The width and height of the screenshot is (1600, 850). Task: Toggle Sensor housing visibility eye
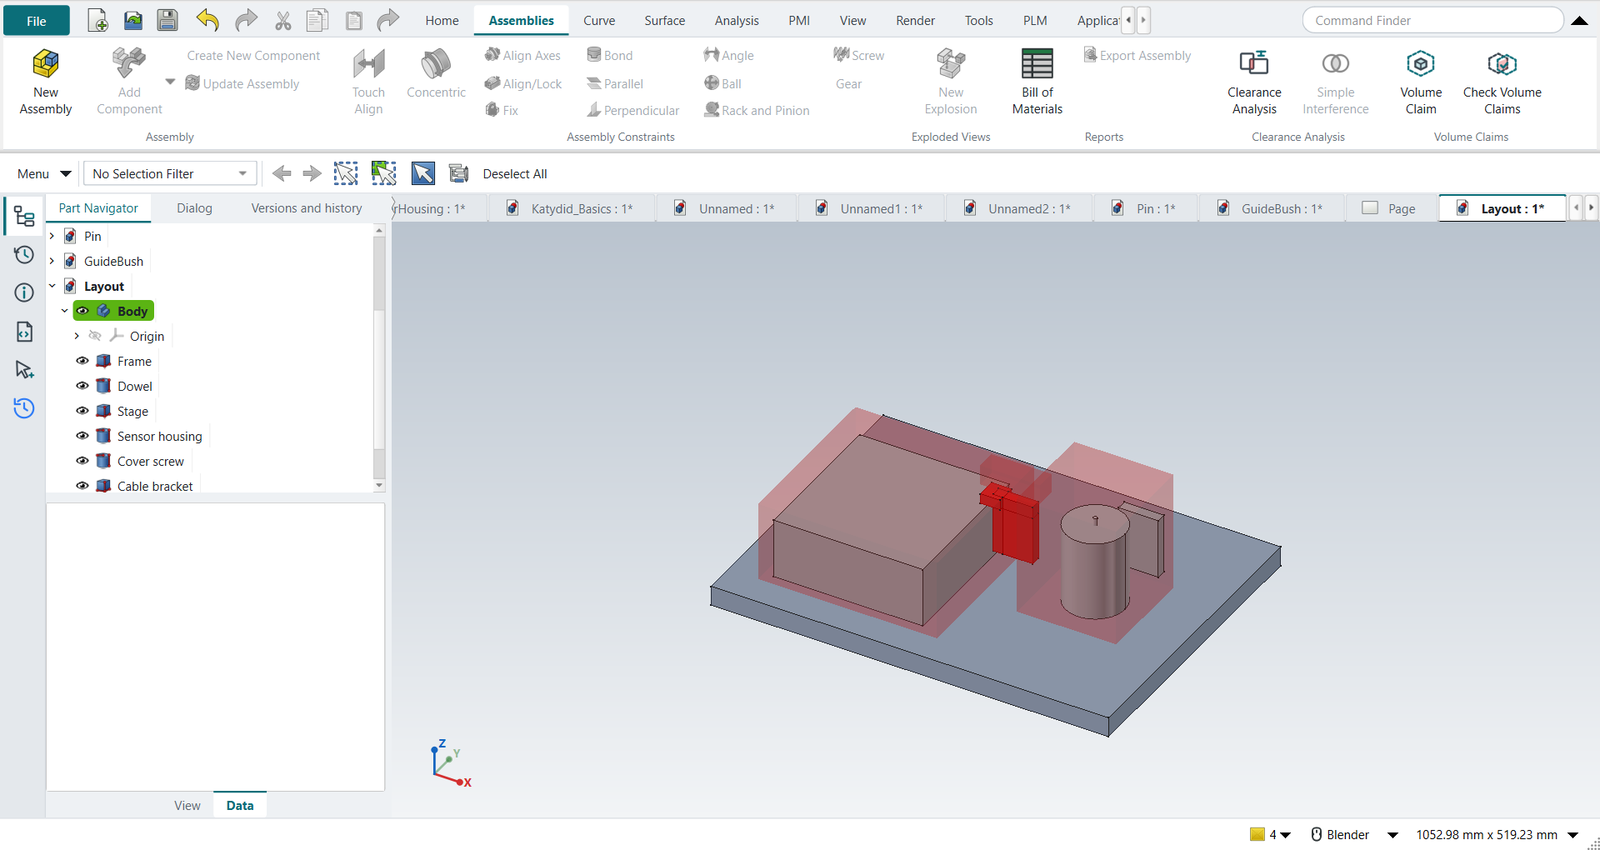[83, 436]
